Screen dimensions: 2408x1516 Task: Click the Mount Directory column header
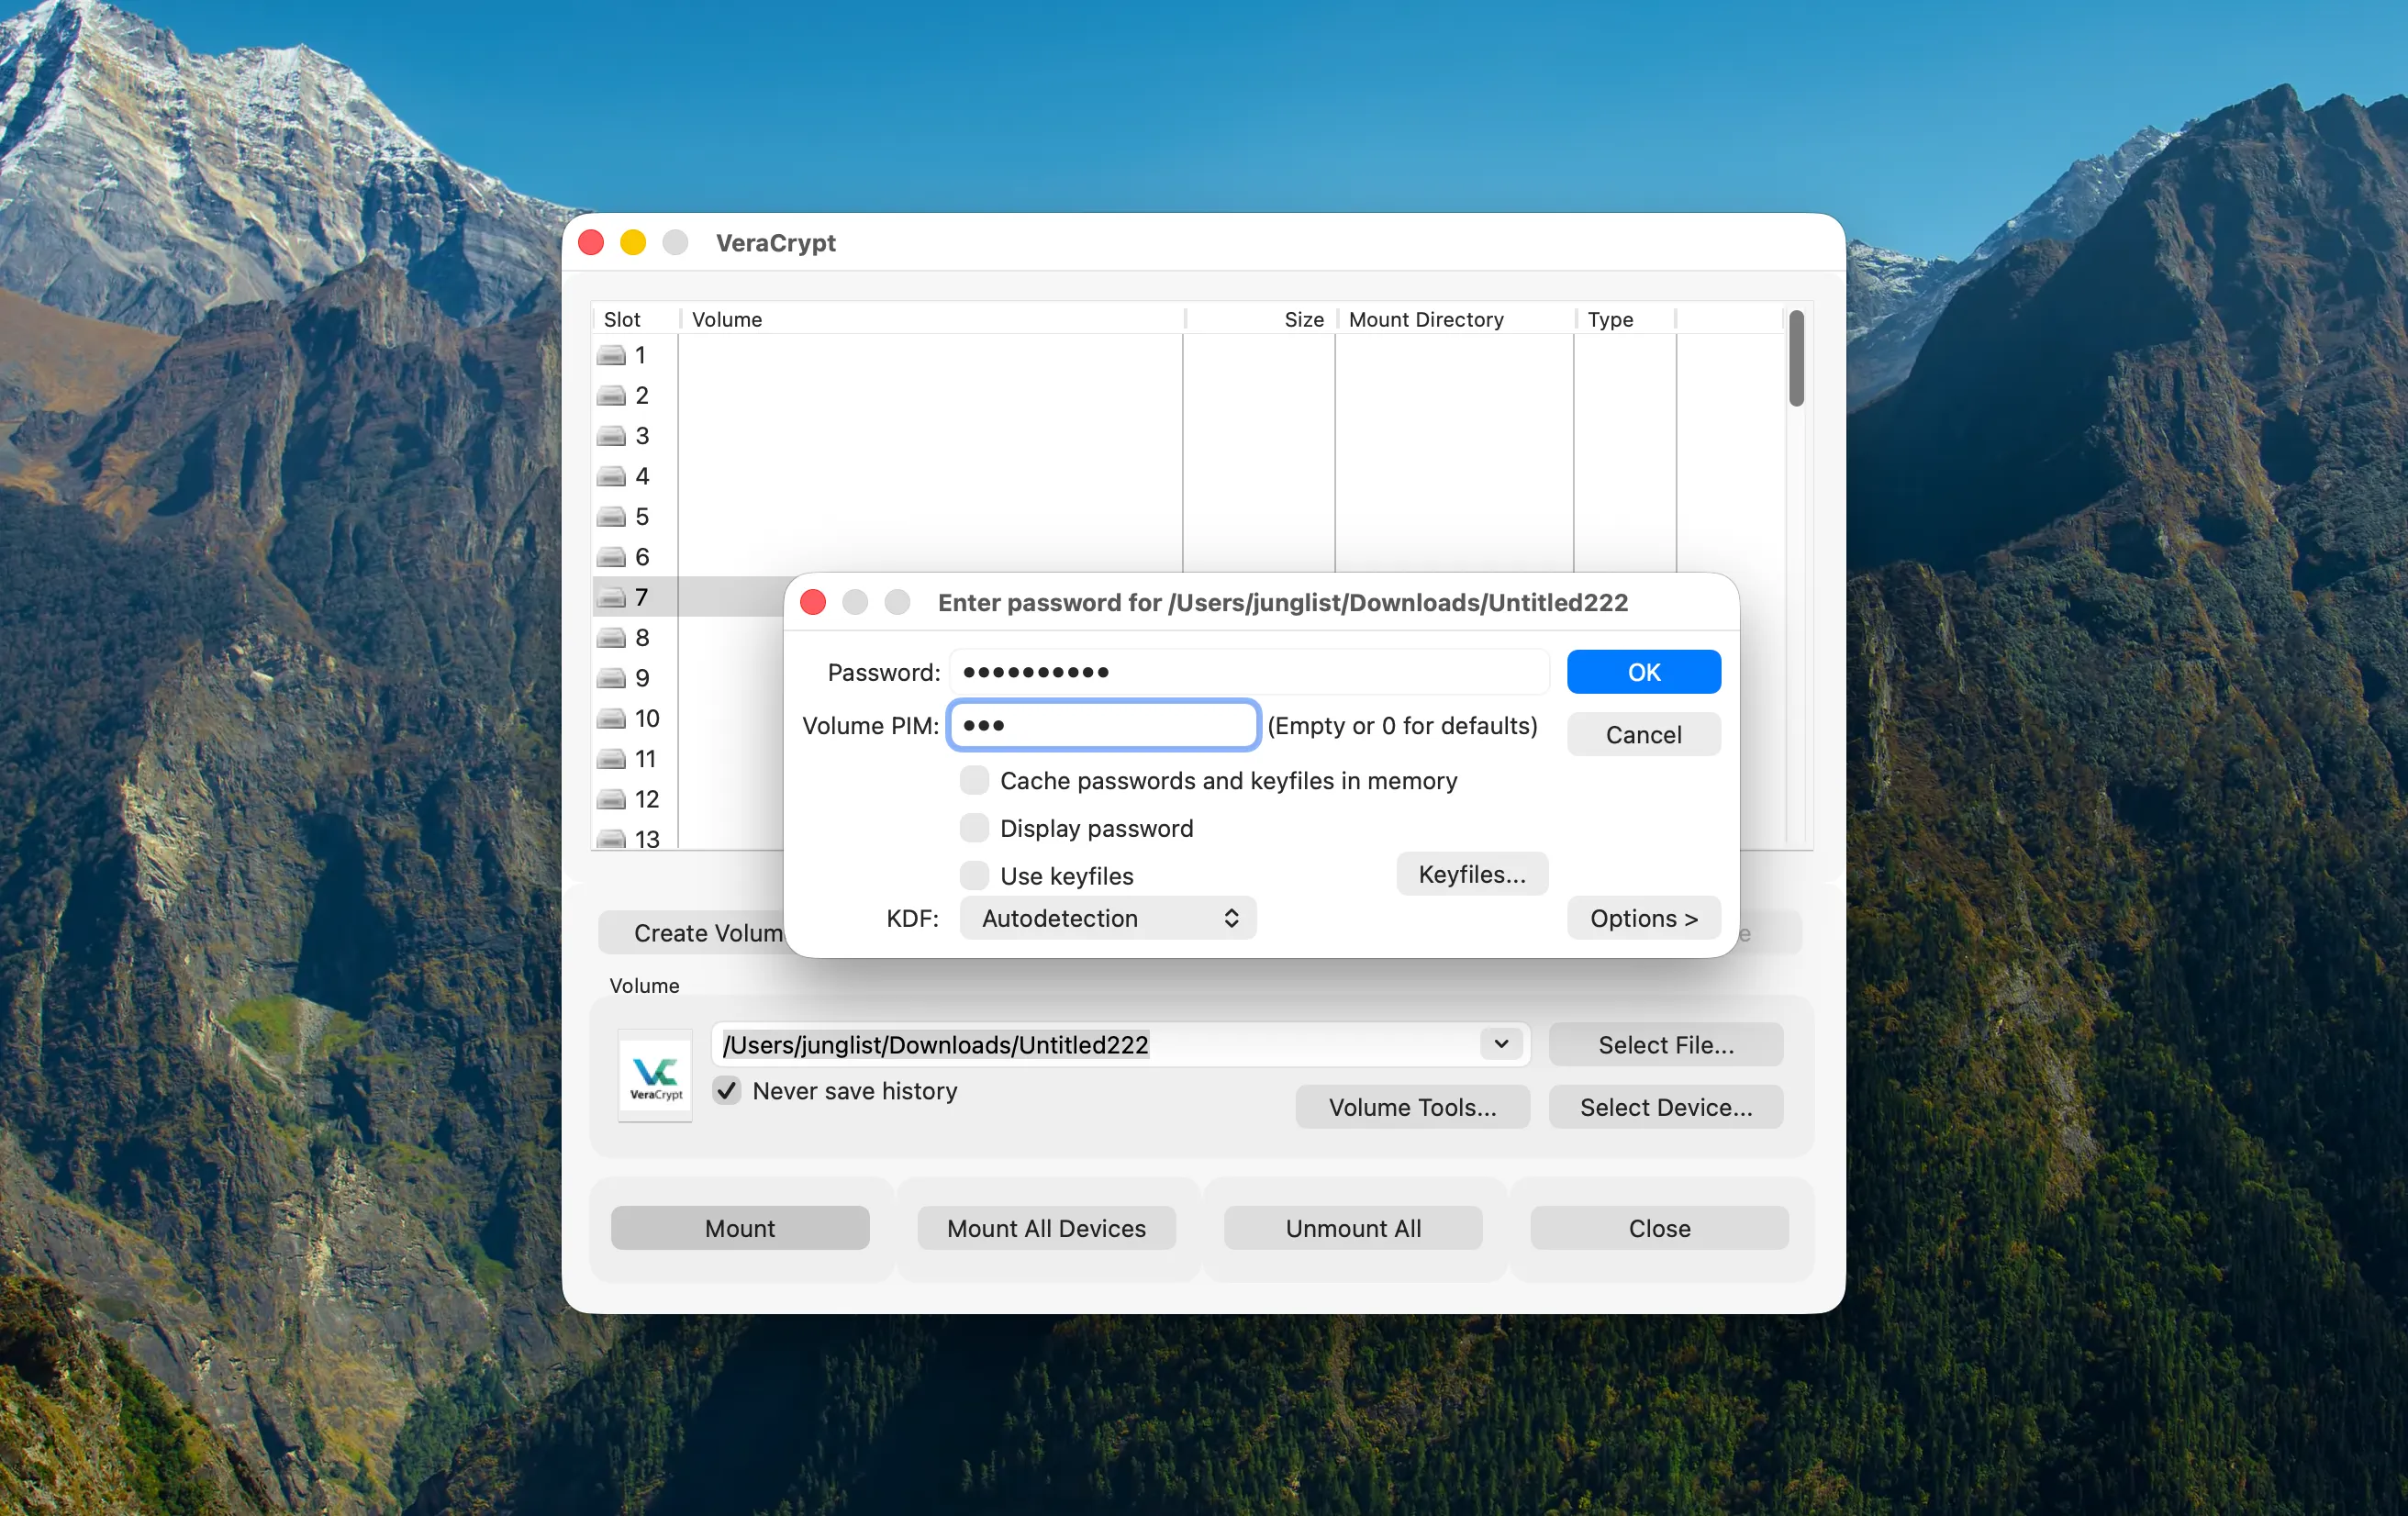tap(1456, 319)
